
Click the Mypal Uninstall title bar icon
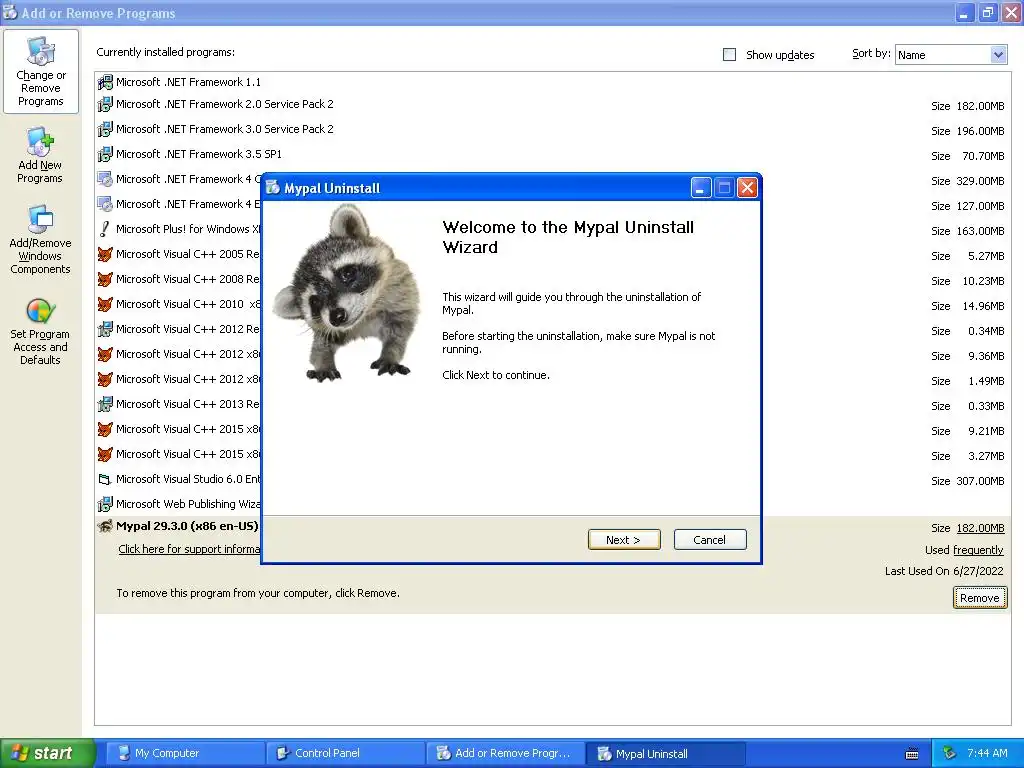273,188
